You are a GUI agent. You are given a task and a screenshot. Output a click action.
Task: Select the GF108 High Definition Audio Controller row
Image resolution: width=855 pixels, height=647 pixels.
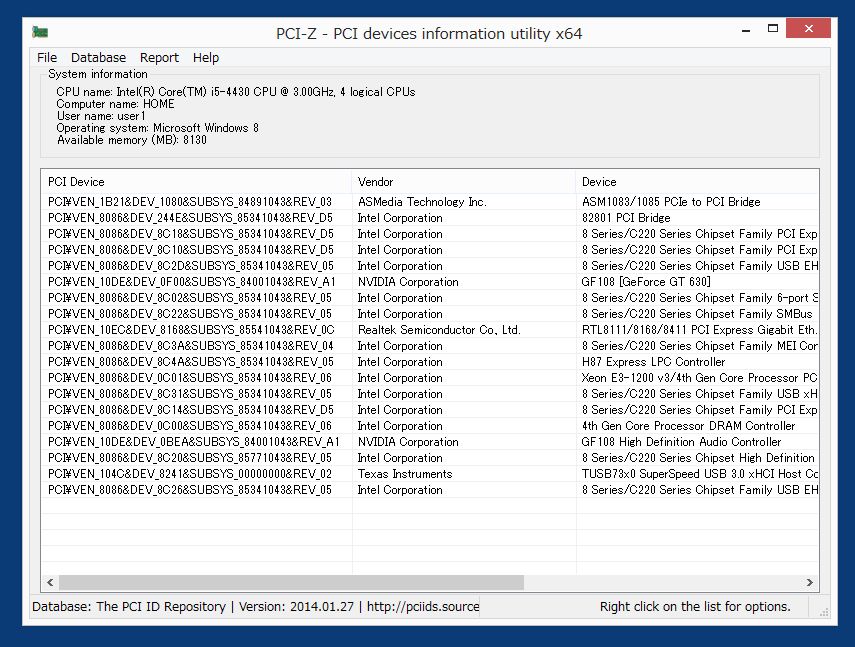pos(430,442)
